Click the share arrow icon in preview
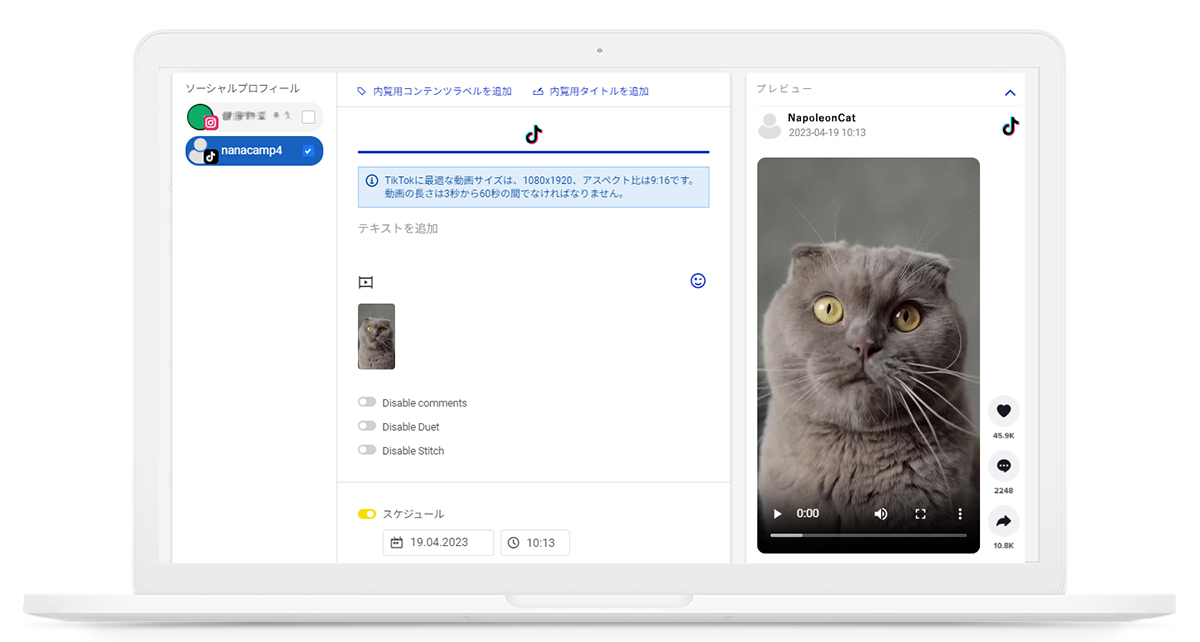 pyautogui.click(x=1004, y=521)
